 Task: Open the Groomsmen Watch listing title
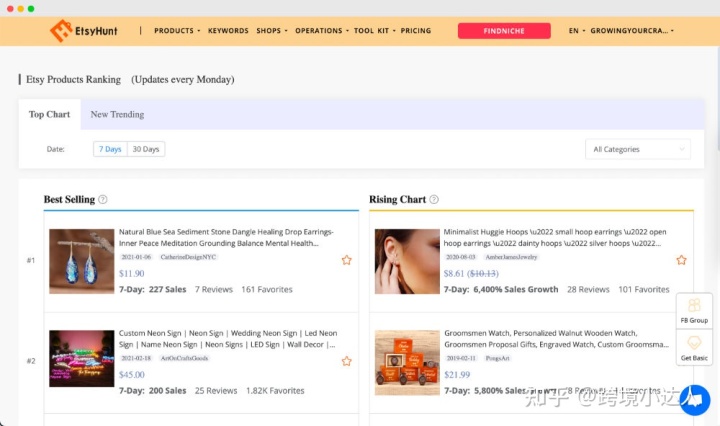pyautogui.click(x=556, y=339)
